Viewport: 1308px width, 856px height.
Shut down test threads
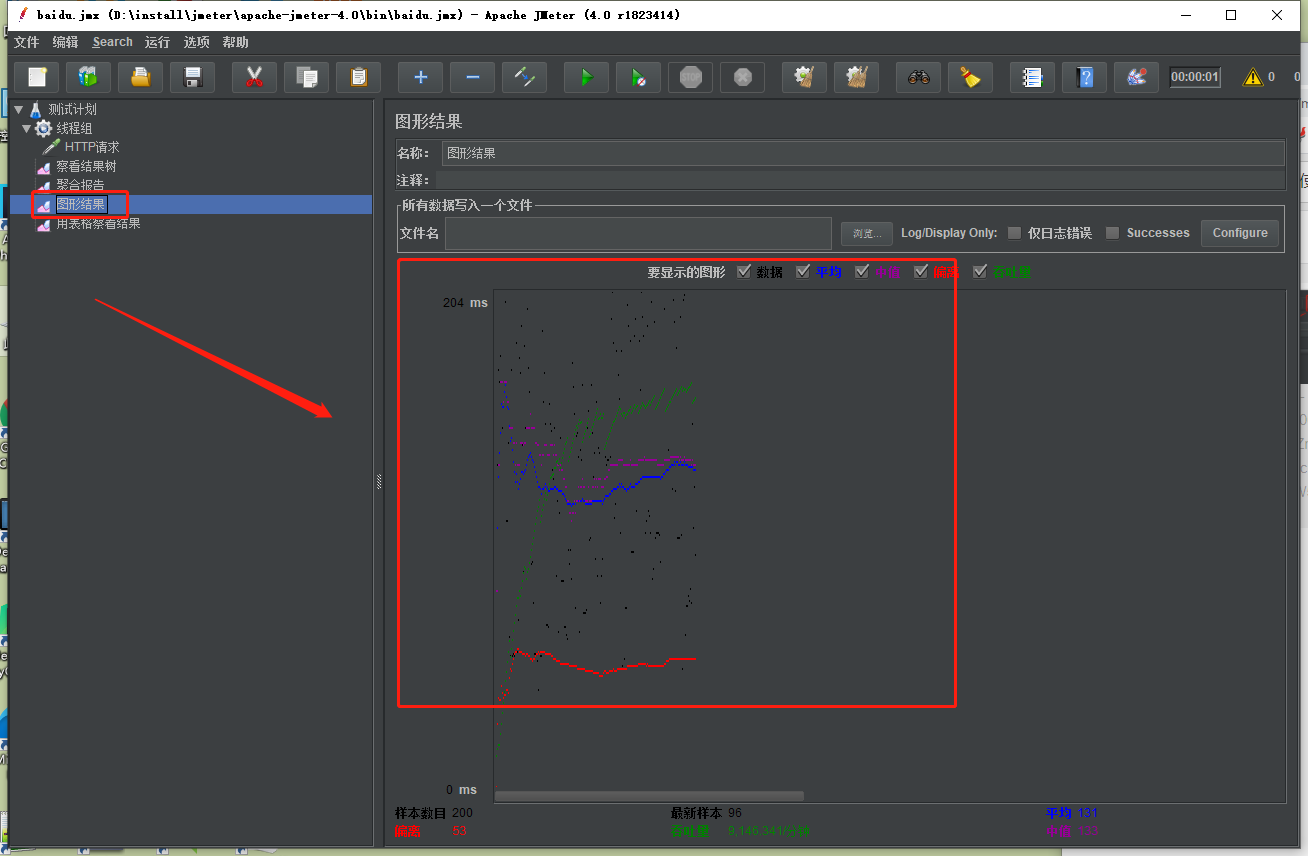pos(743,77)
